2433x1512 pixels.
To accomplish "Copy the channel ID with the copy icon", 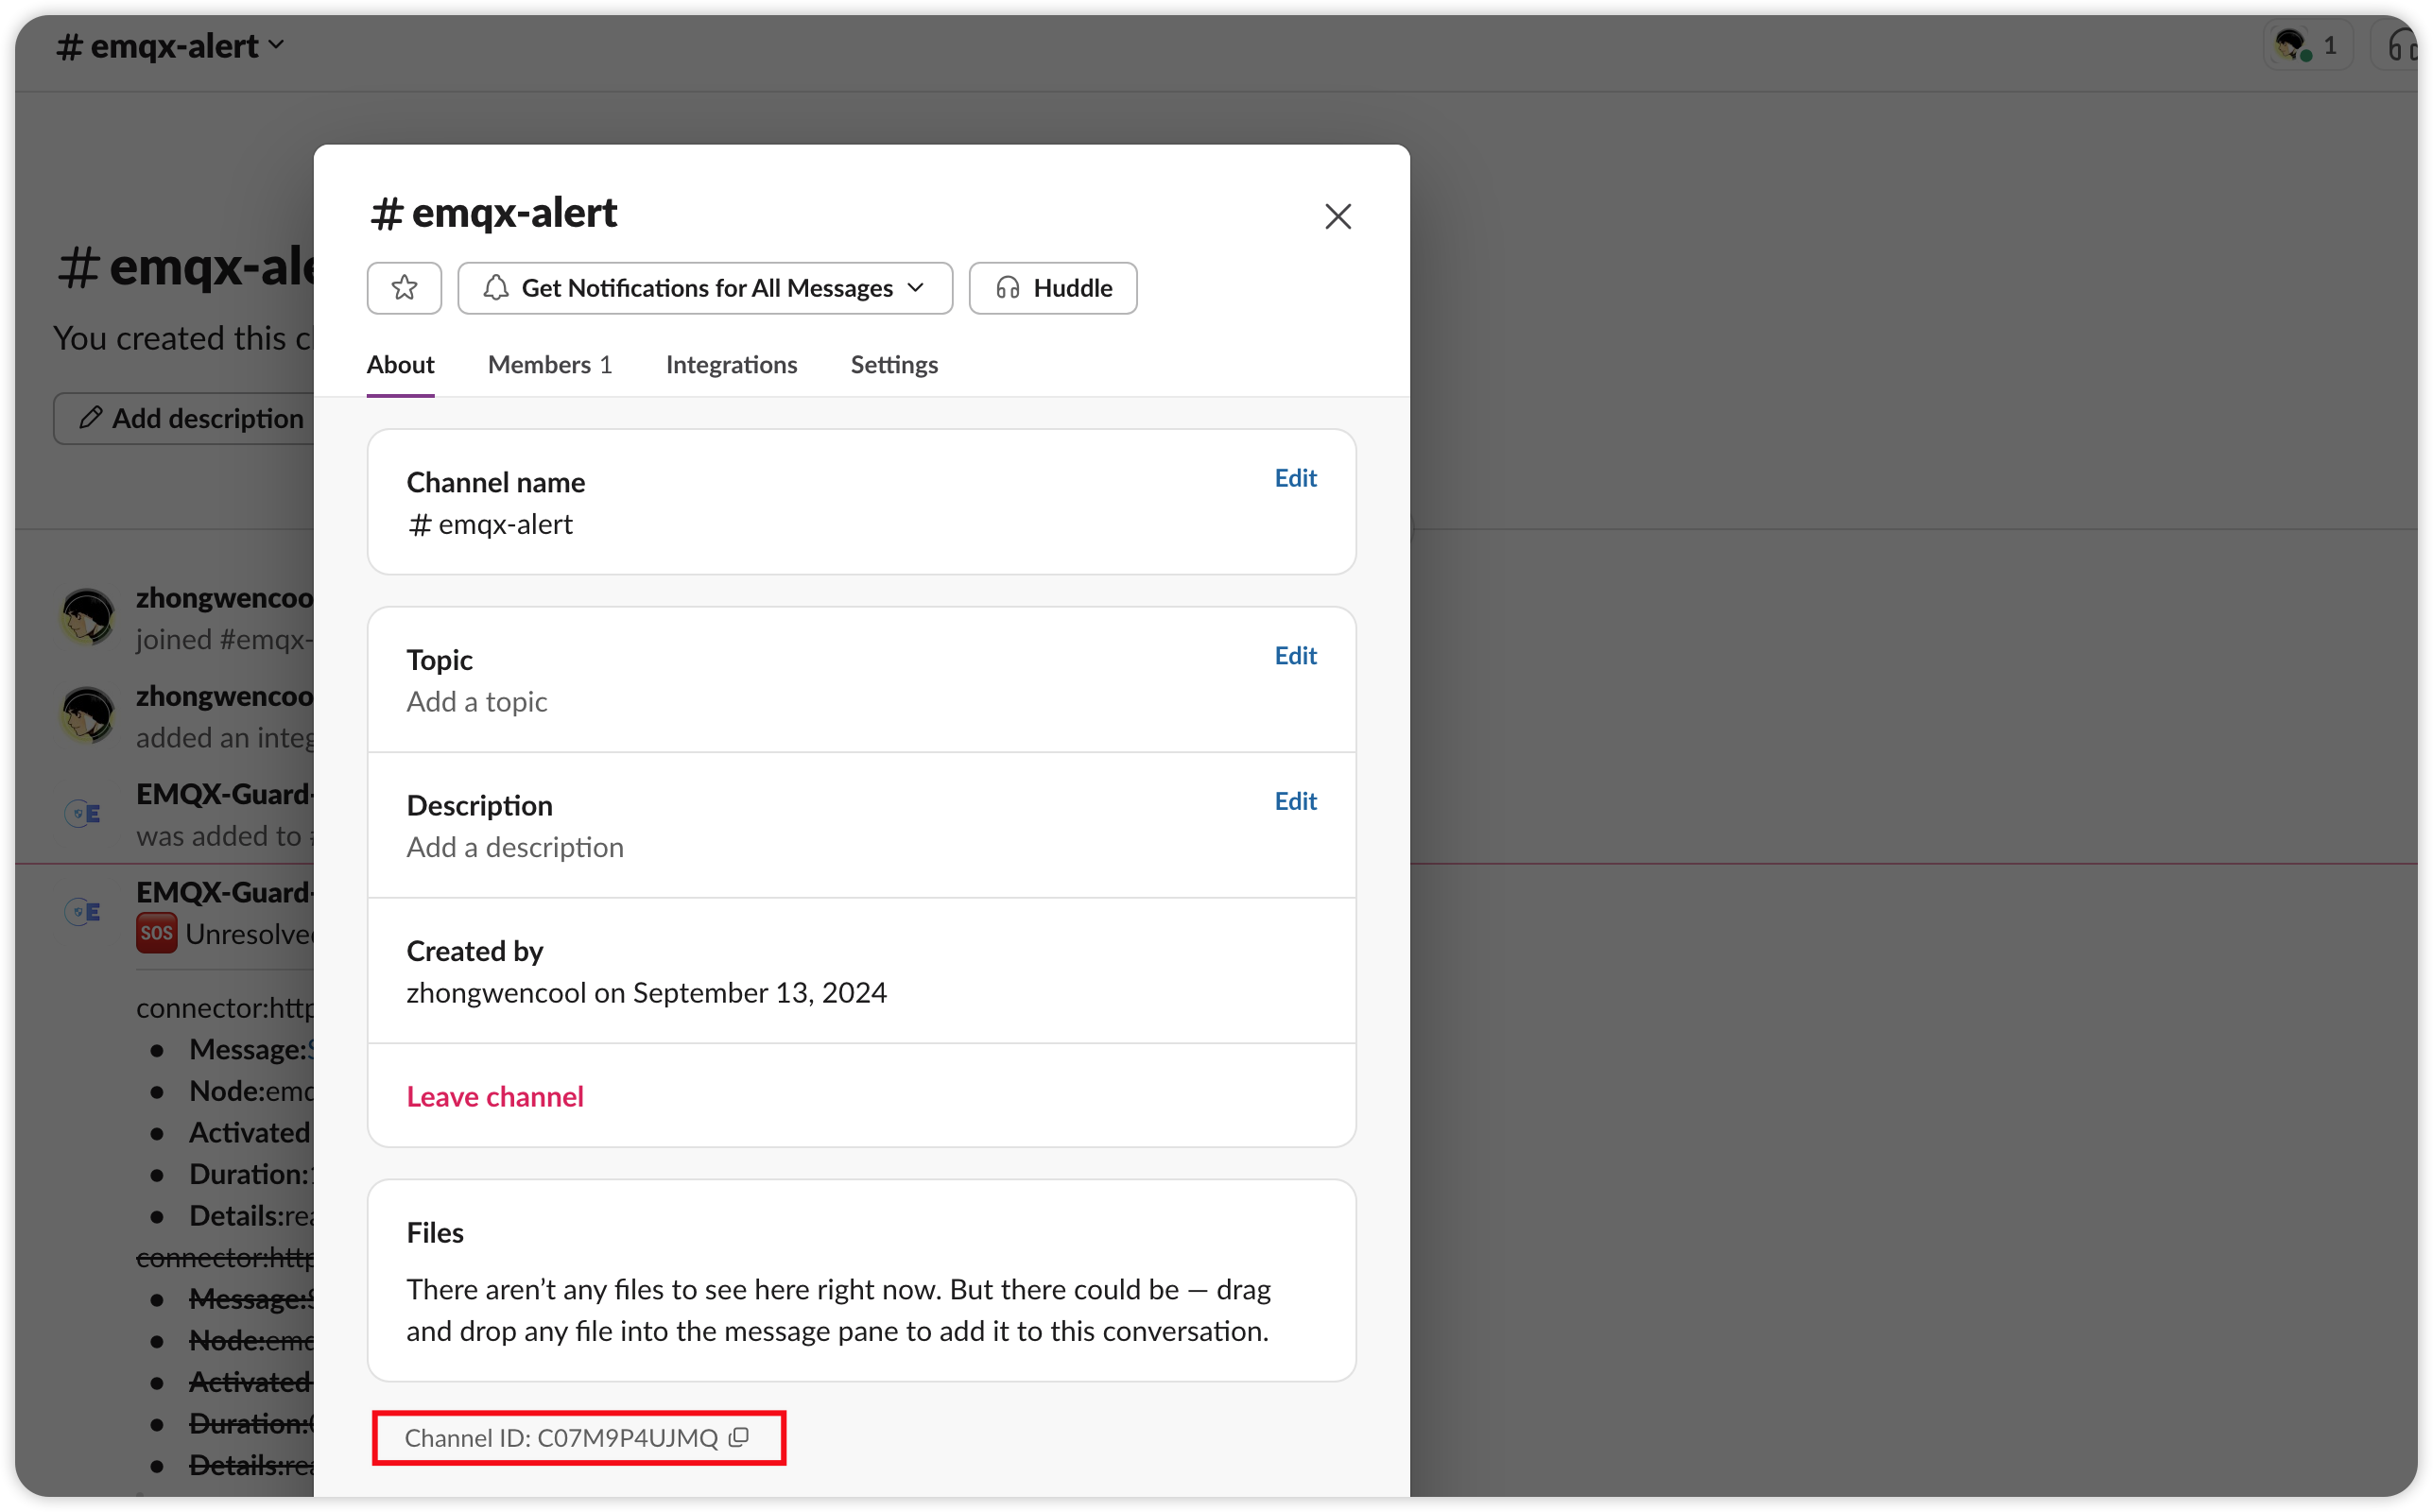I will coord(739,1437).
